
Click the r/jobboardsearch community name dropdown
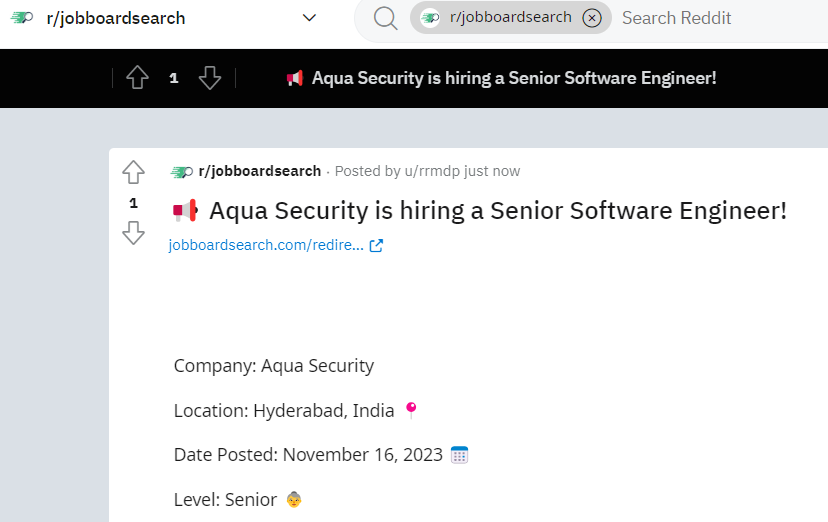tap(116, 18)
